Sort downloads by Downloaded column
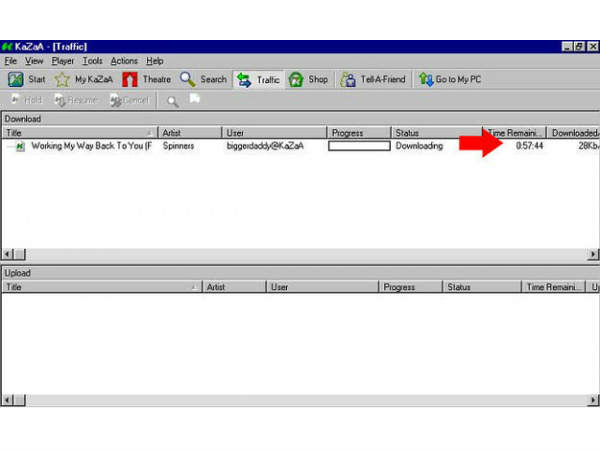This screenshot has height=450, width=600. [x=573, y=133]
